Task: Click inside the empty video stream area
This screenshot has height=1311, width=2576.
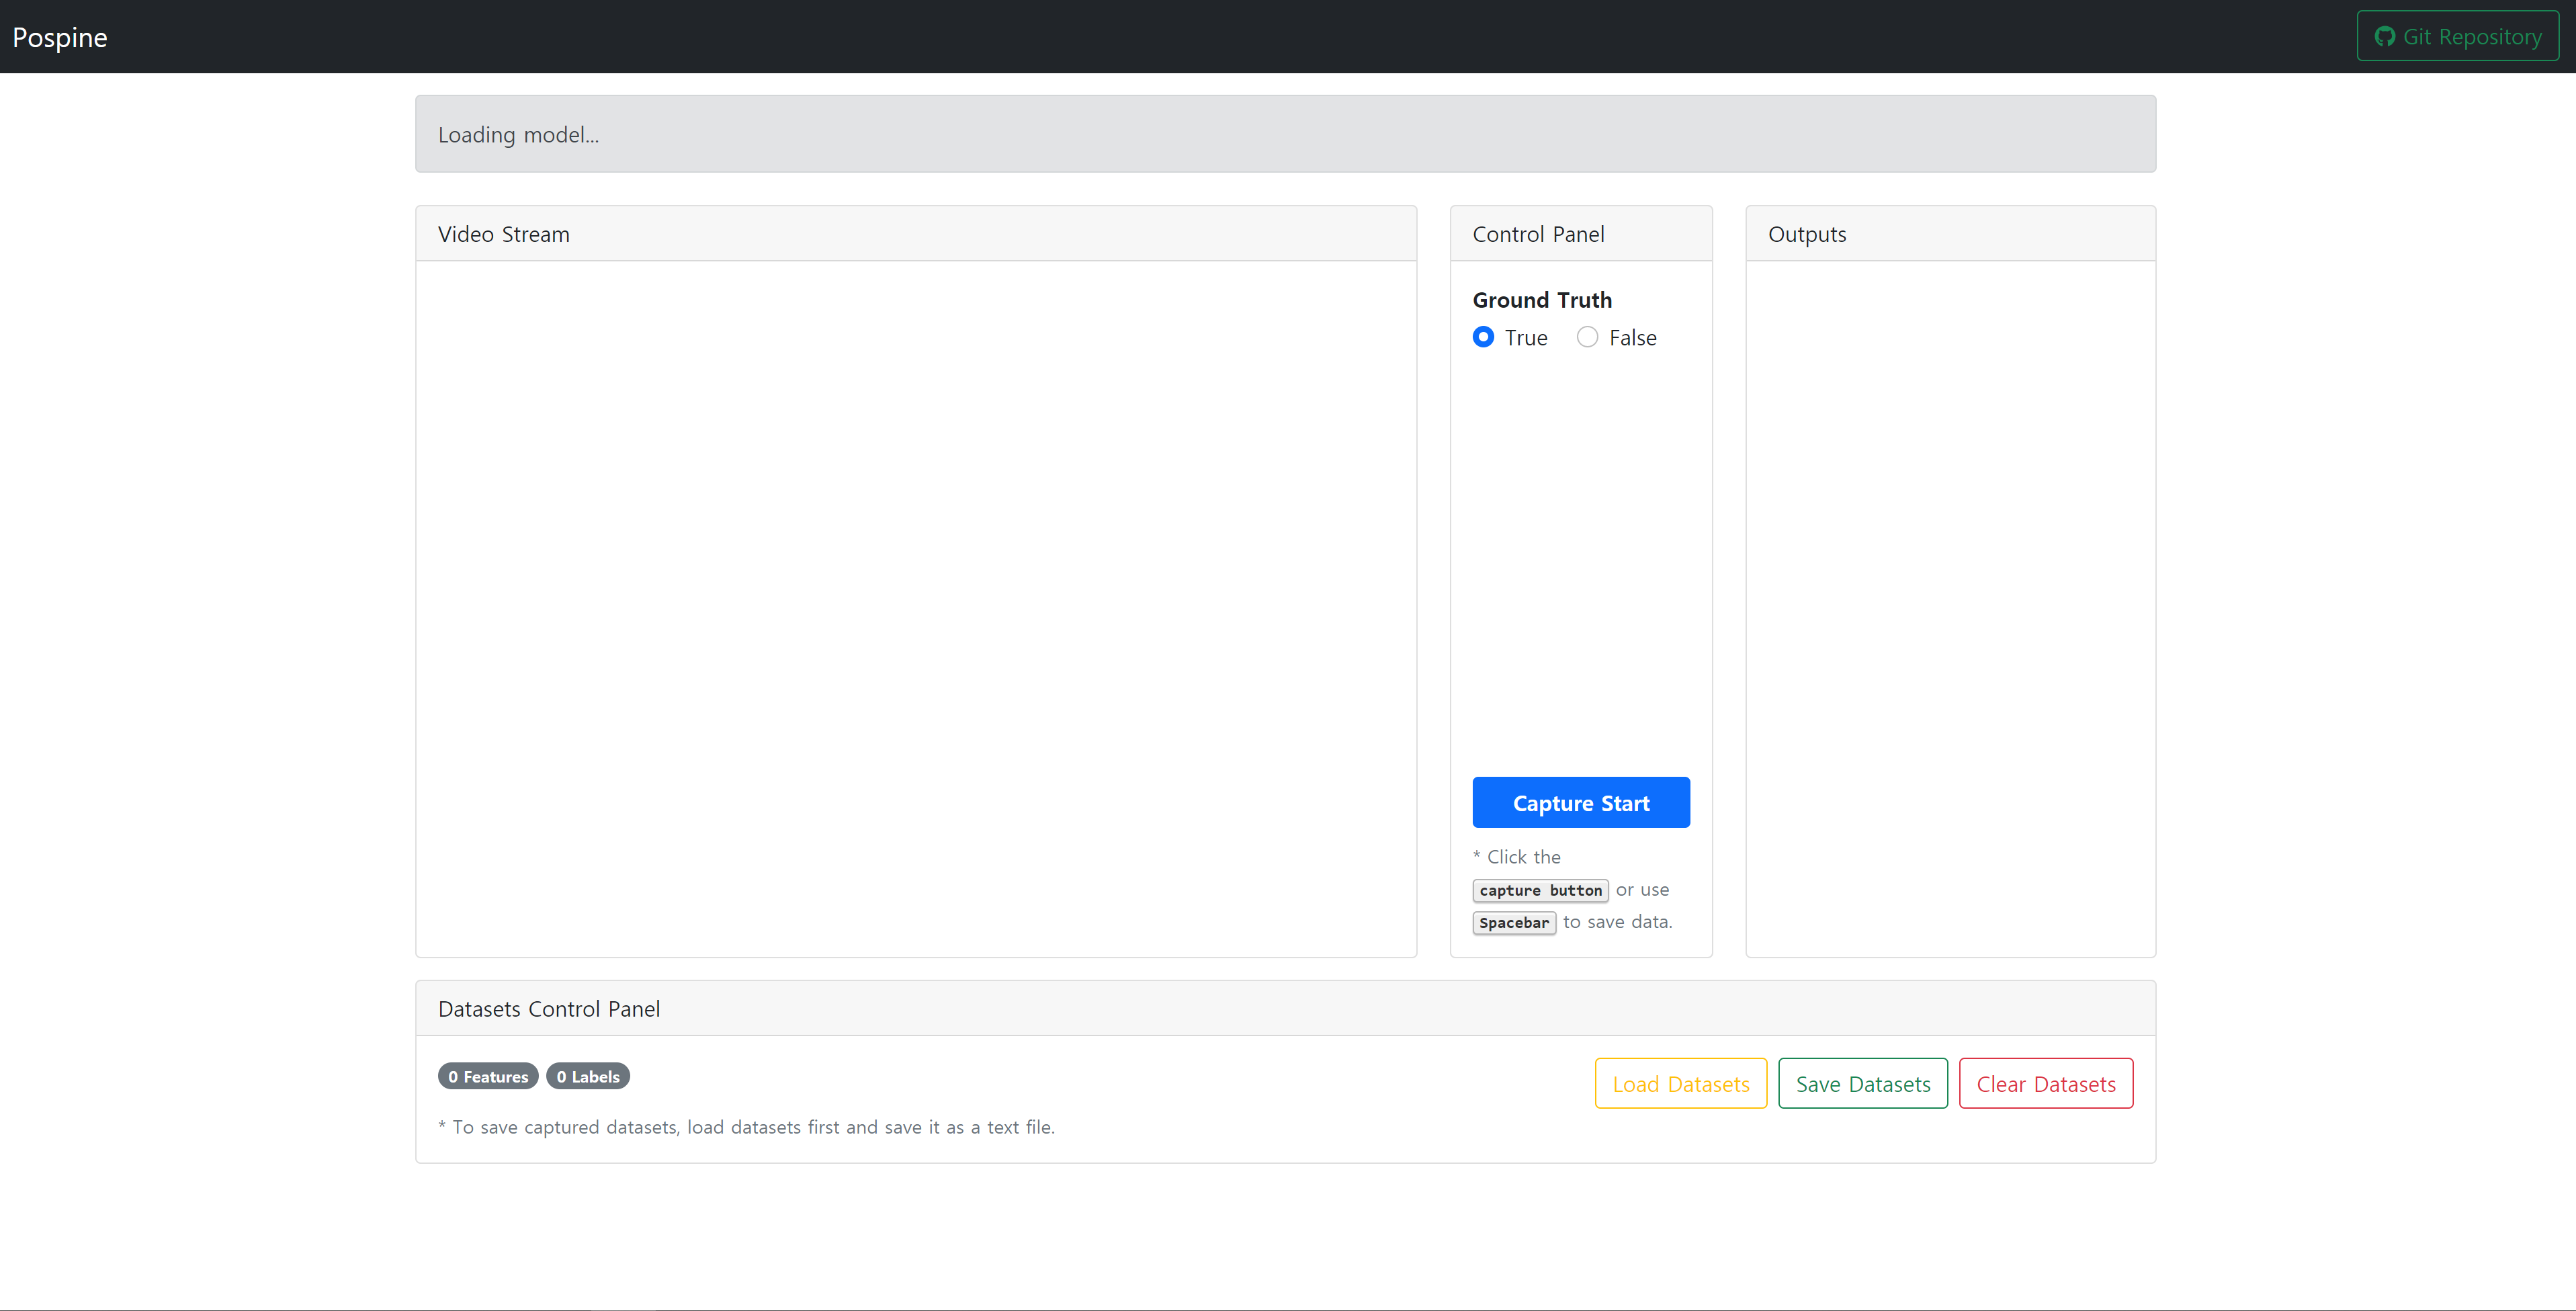Action: (x=915, y=608)
